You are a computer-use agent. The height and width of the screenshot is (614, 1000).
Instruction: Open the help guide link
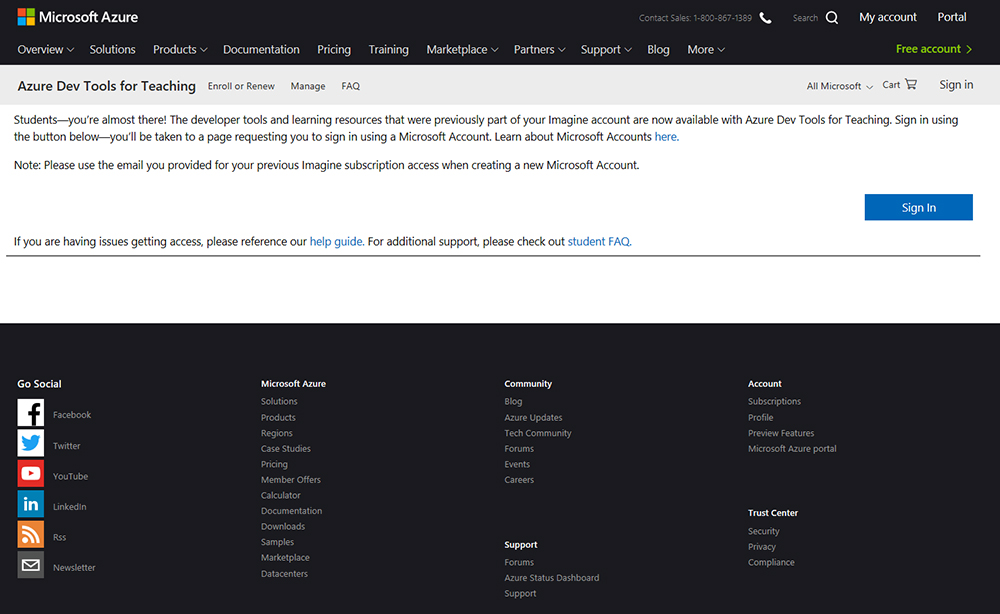(x=337, y=242)
